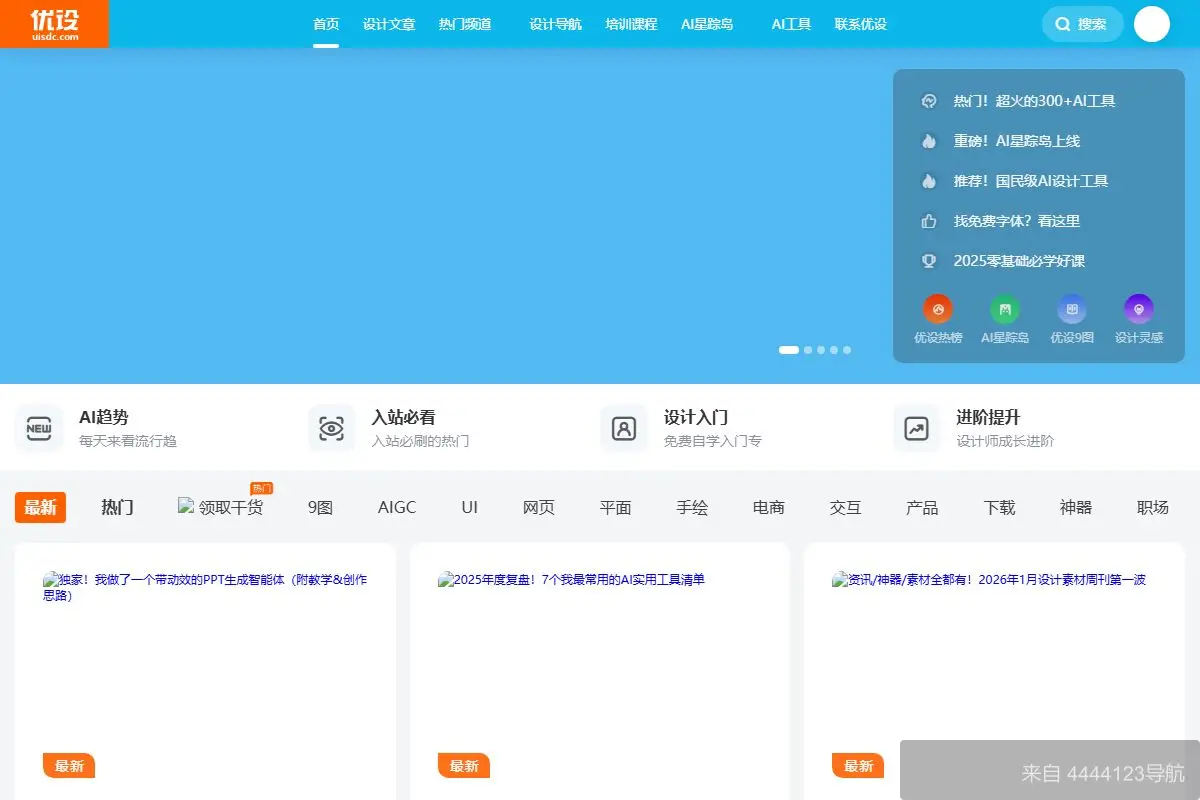
Task: Open 设计文章 from the navigation bar
Action: point(389,24)
